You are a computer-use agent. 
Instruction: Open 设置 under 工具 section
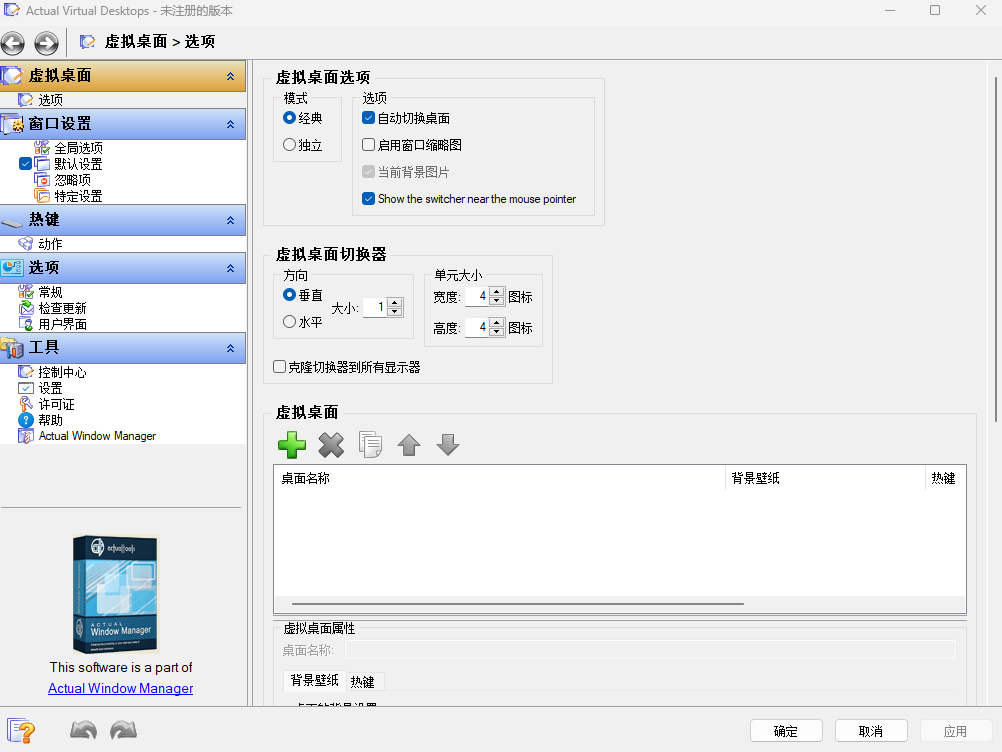[x=50, y=388]
